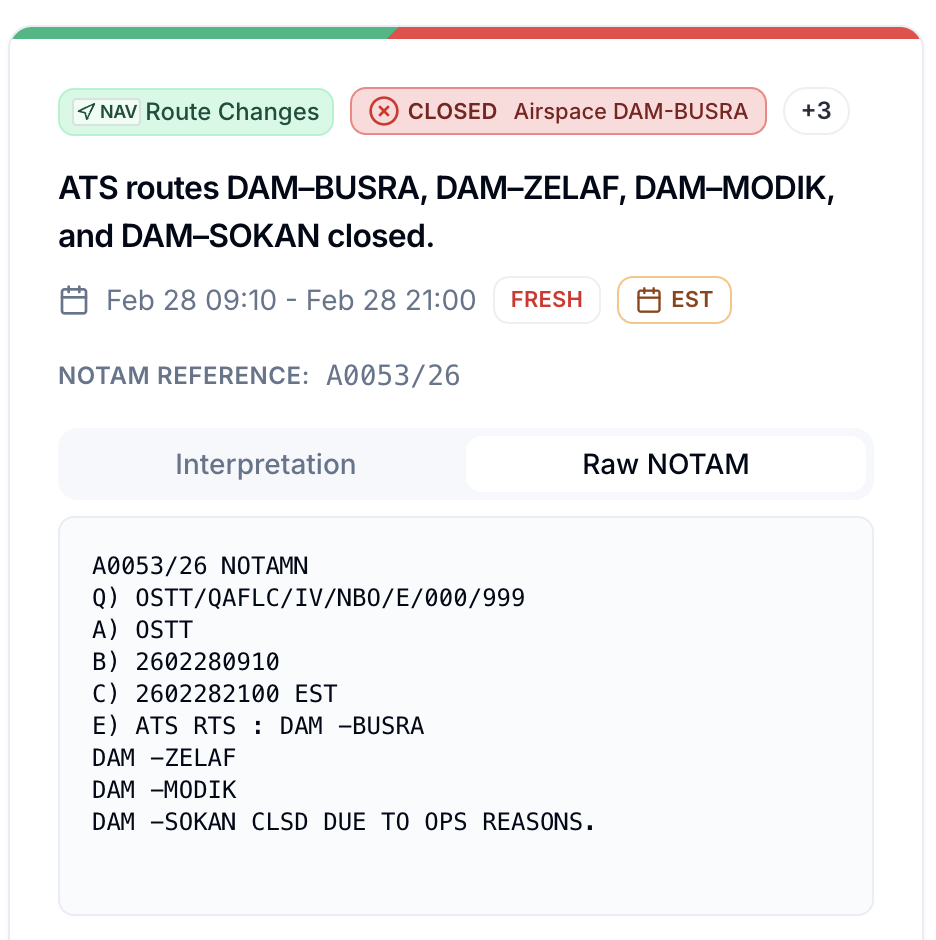
Task: Click the navigation arrow icon beside NAV
Action: click(87, 111)
